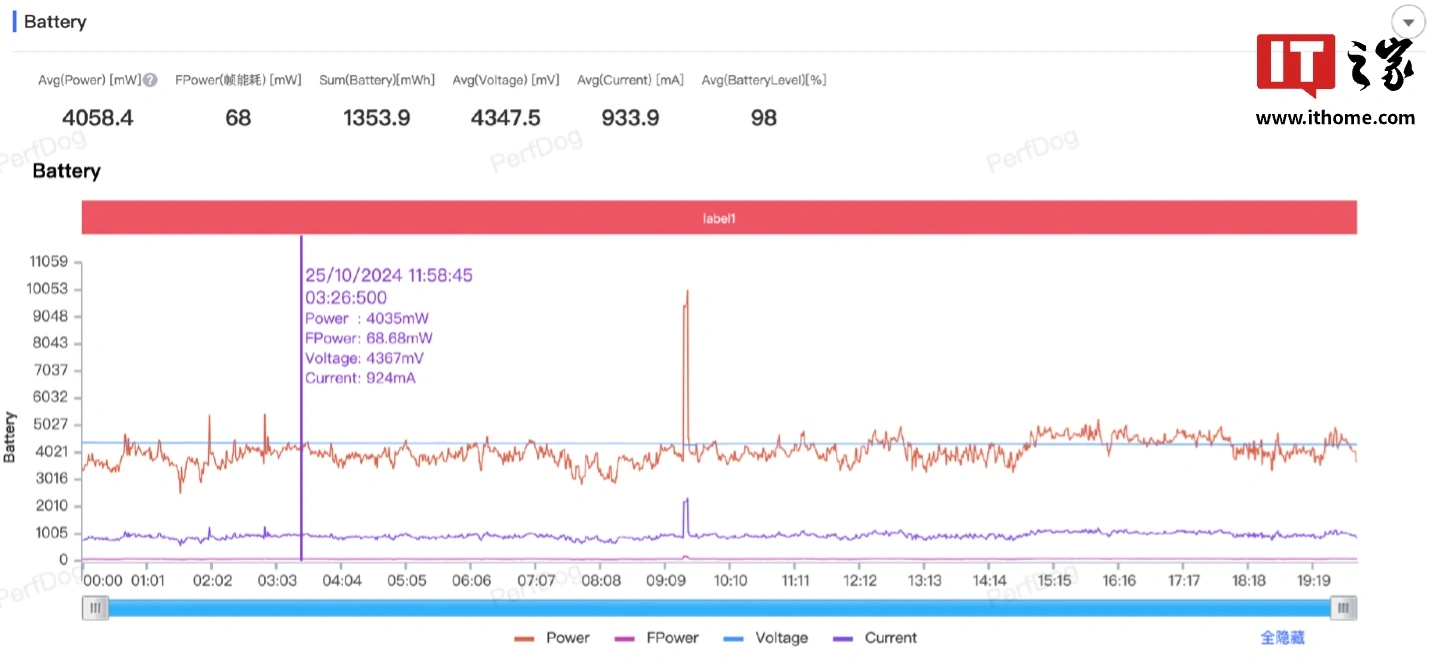Collapse the Battery panel with the arrow
1440x663 pixels.
1408,23
